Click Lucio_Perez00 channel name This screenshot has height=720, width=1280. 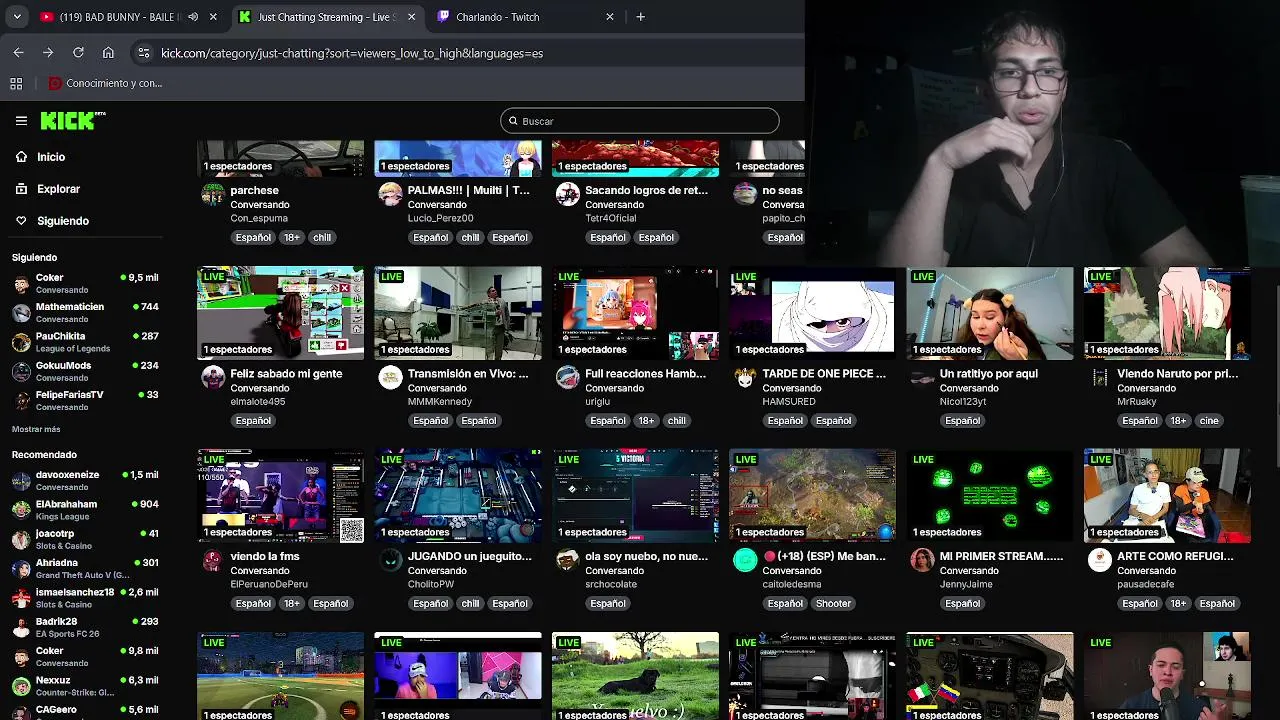pos(440,218)
